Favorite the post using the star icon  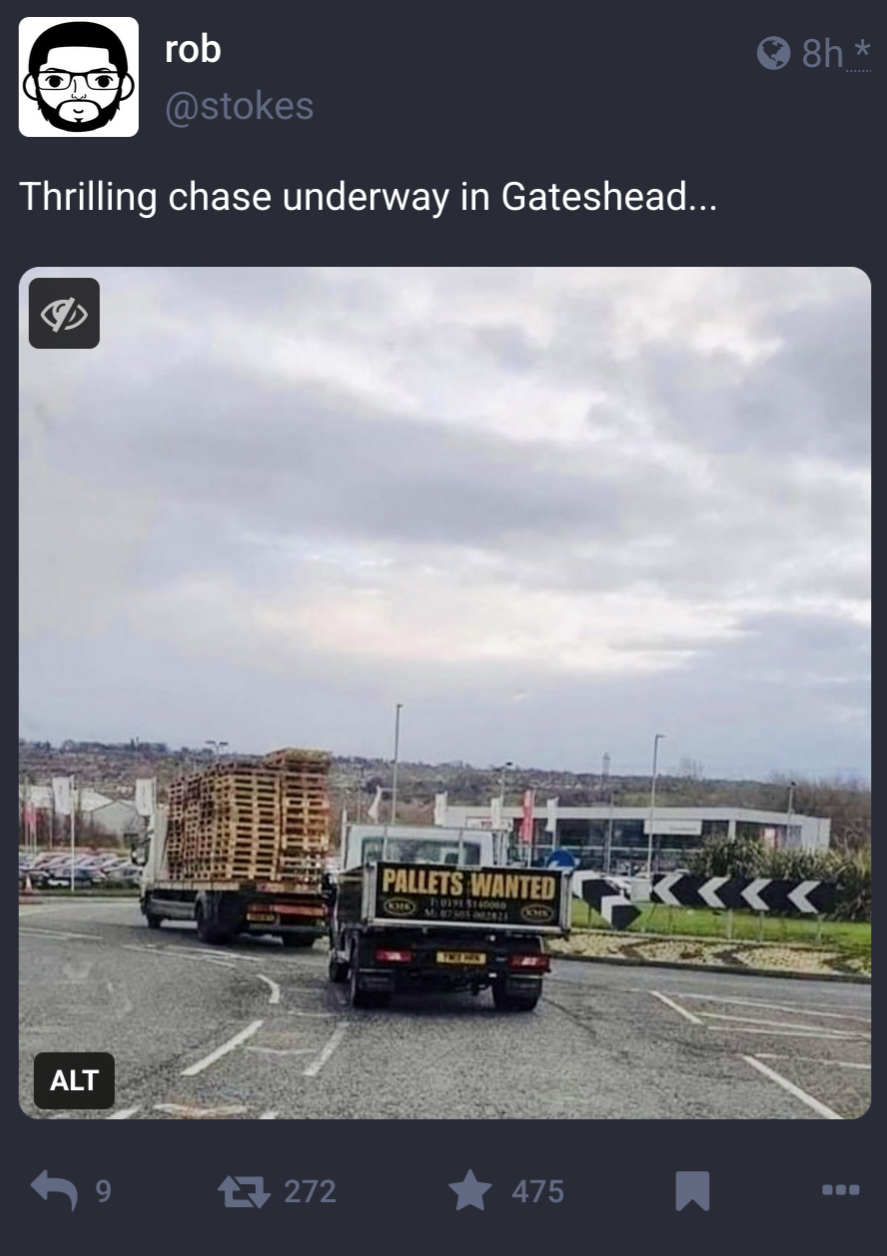tap(470, 1190)
